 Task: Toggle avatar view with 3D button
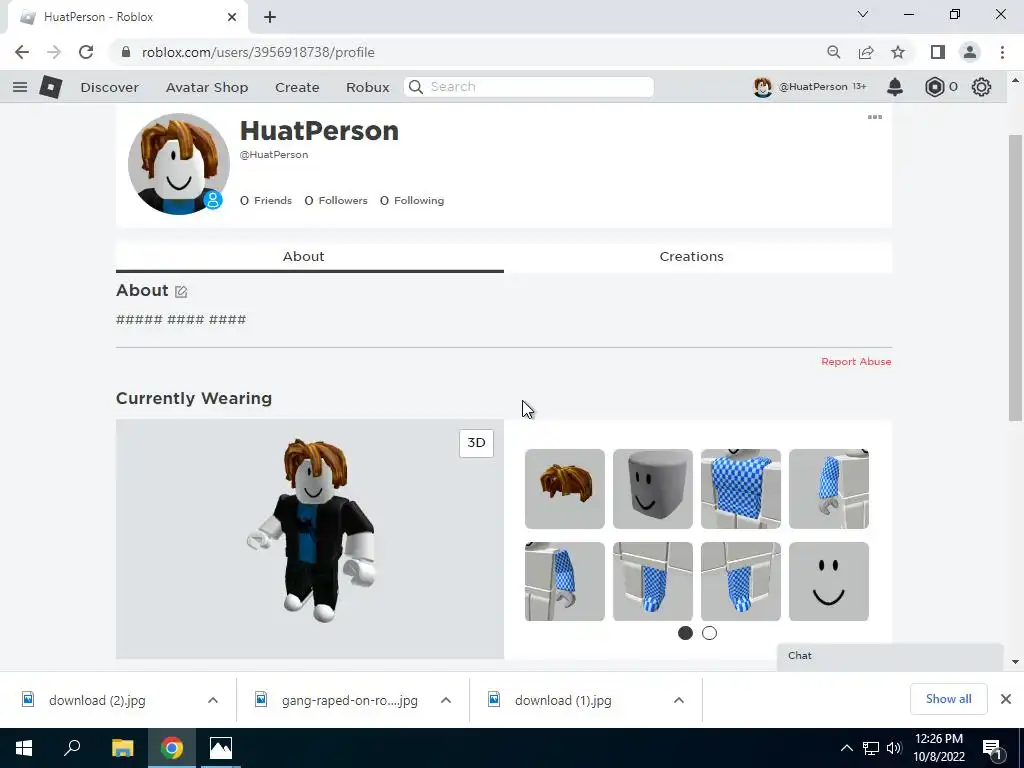tap(476, 443)
